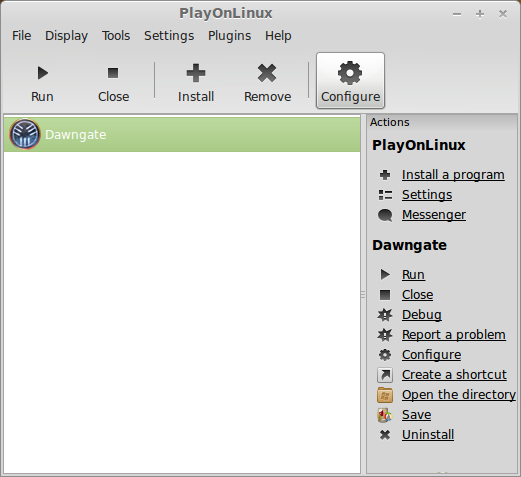Image resolution: width=521 pixels, height=477 pixels.
Task: Click the Create a shortcut link
Action: point(454,375)
